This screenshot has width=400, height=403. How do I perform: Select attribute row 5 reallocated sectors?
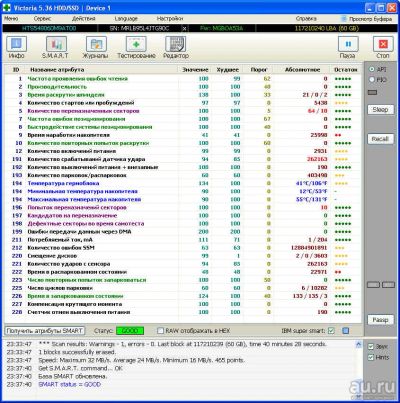[x=183, y=111]
